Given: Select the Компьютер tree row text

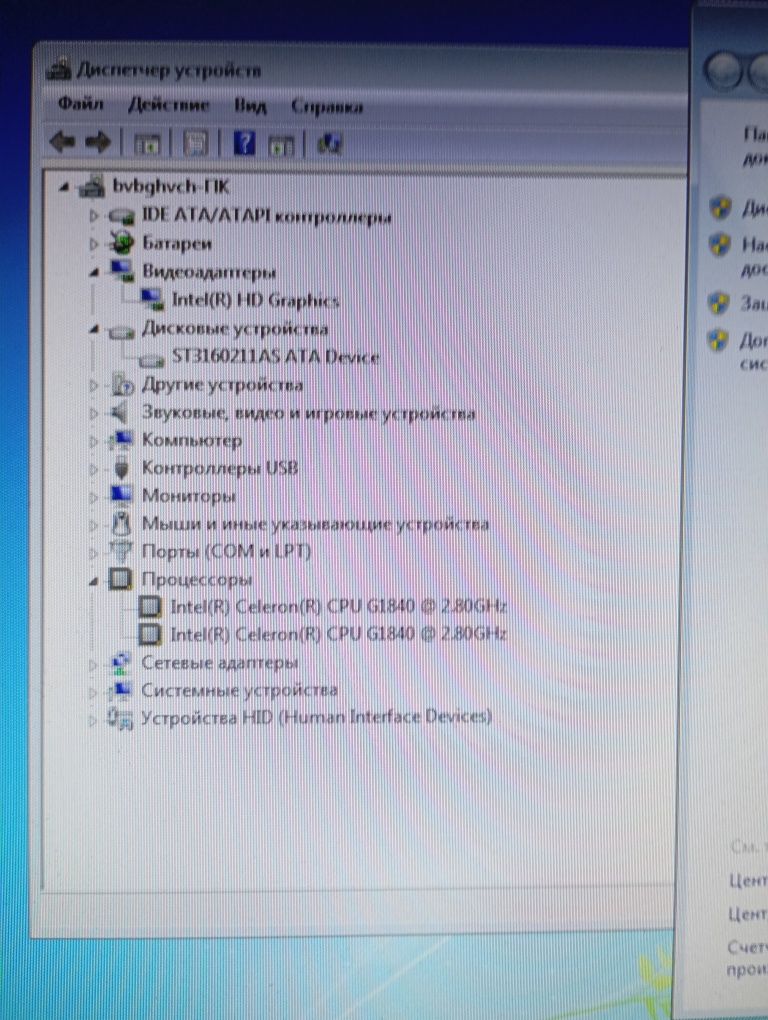Looking at the screenshot, I should click(191, 440).
